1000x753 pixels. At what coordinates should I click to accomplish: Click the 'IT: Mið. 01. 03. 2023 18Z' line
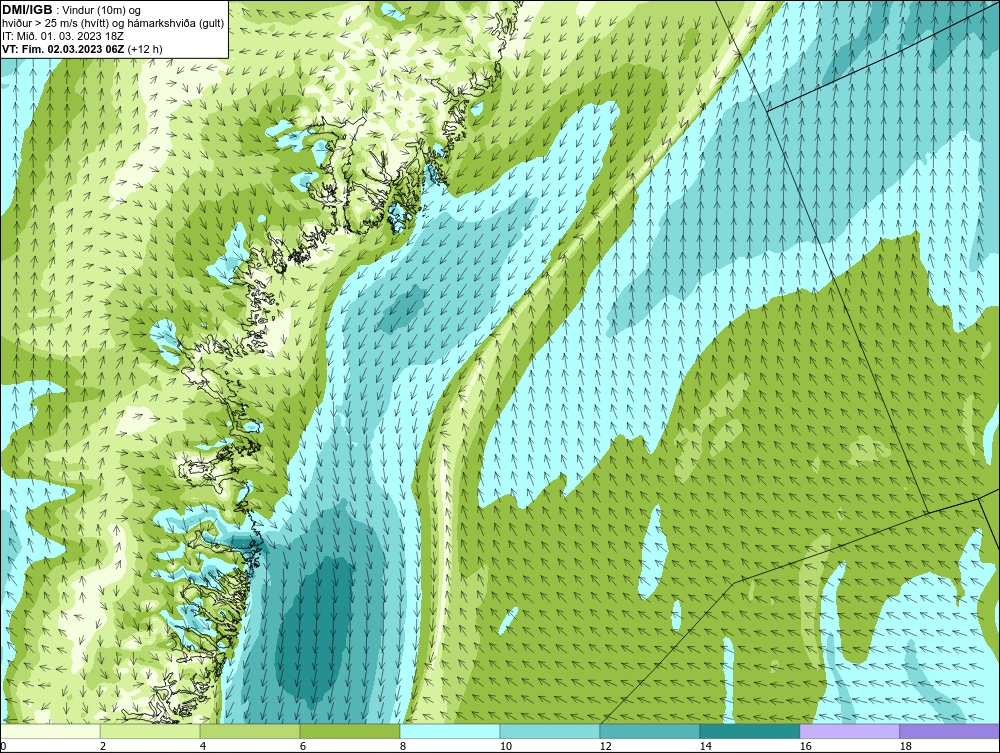coord(62,36)
